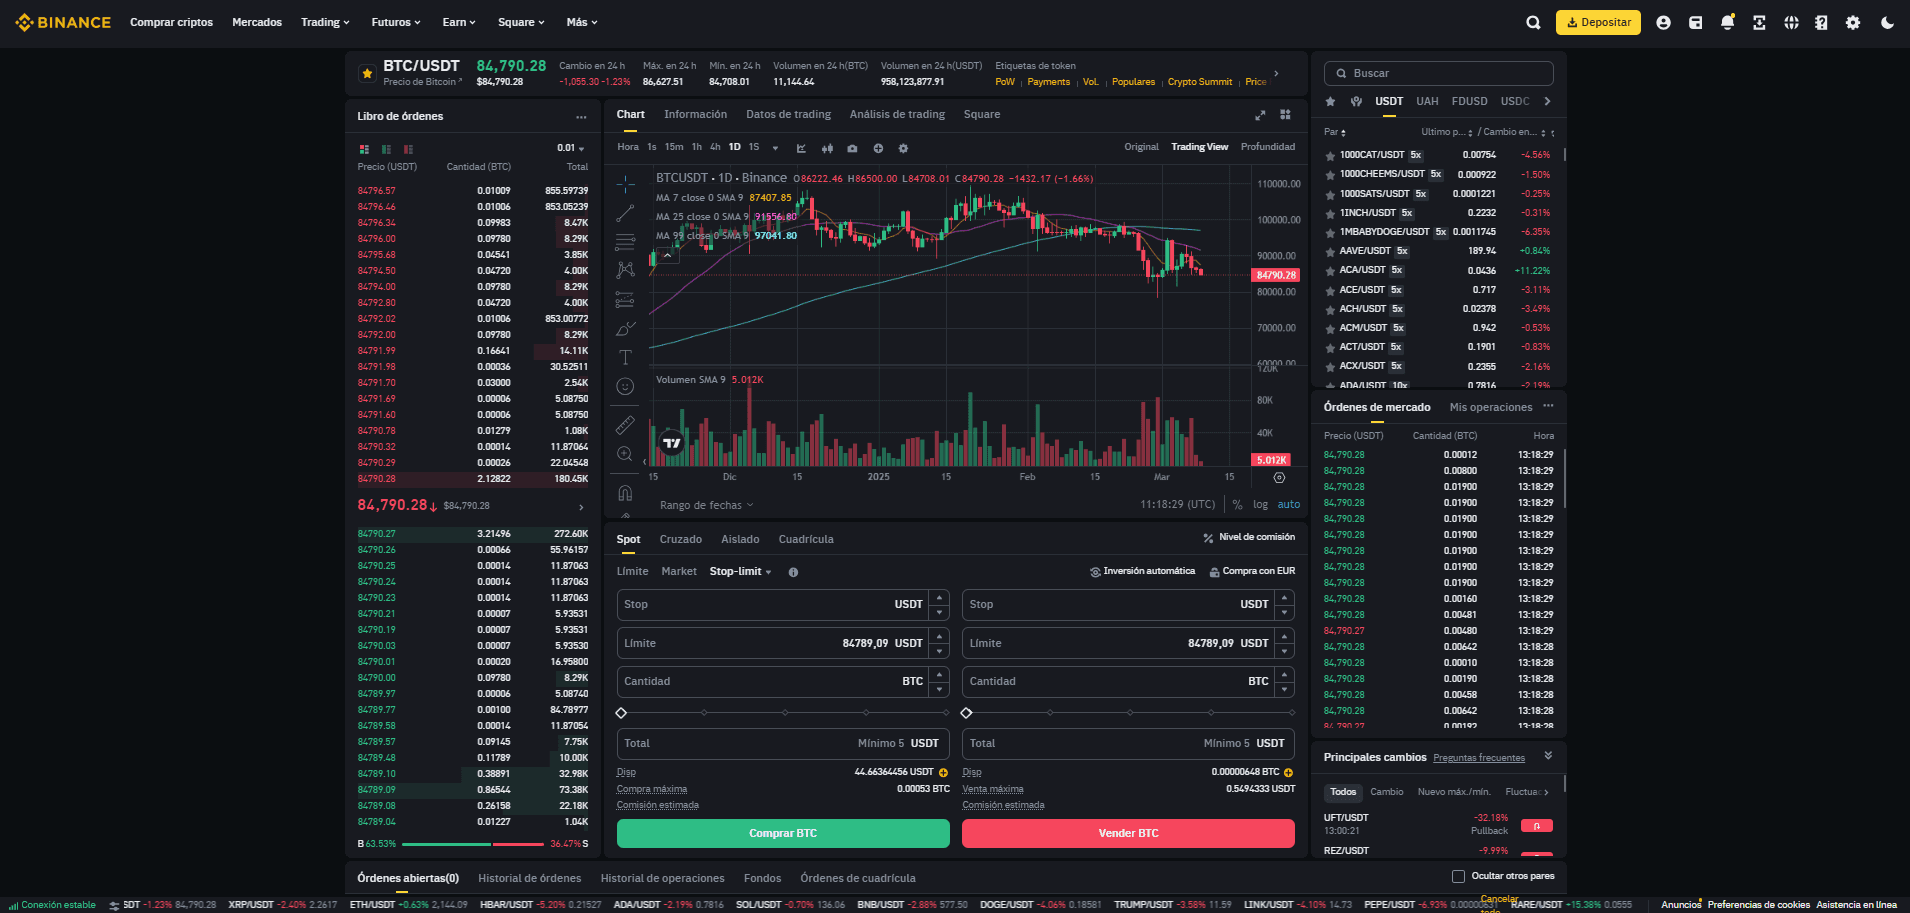Open the download app icon
The width and height of the screenshot is (1910, 913).
pos(1759,22)
